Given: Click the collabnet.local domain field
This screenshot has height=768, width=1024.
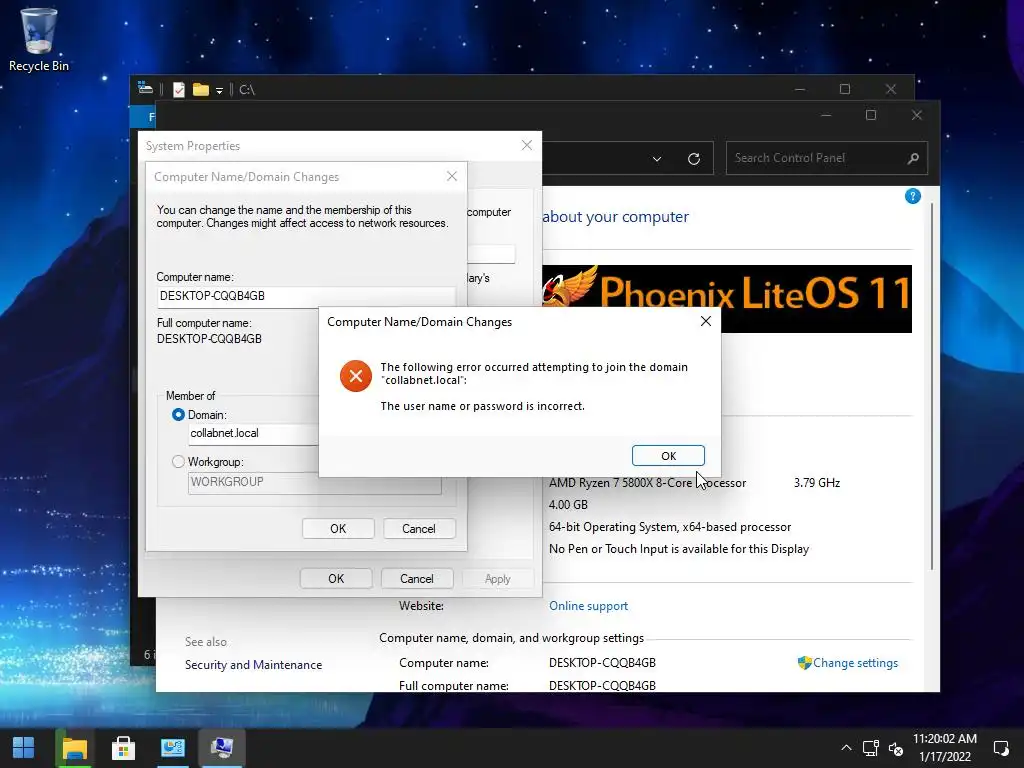Looking at the screenshot, I should [253, 434].
